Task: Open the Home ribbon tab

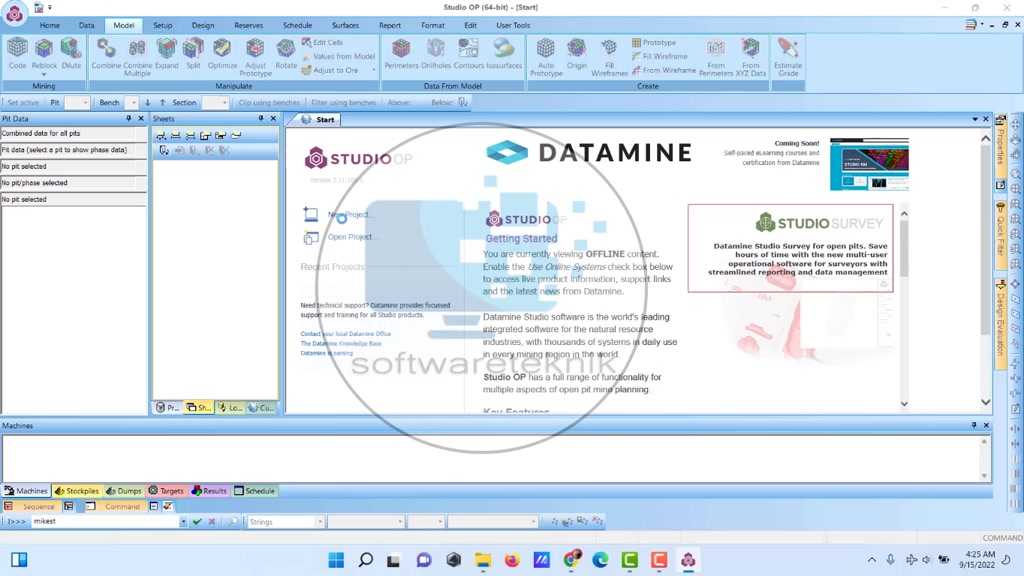Action: pyautogui.click(x=50, y=25)
